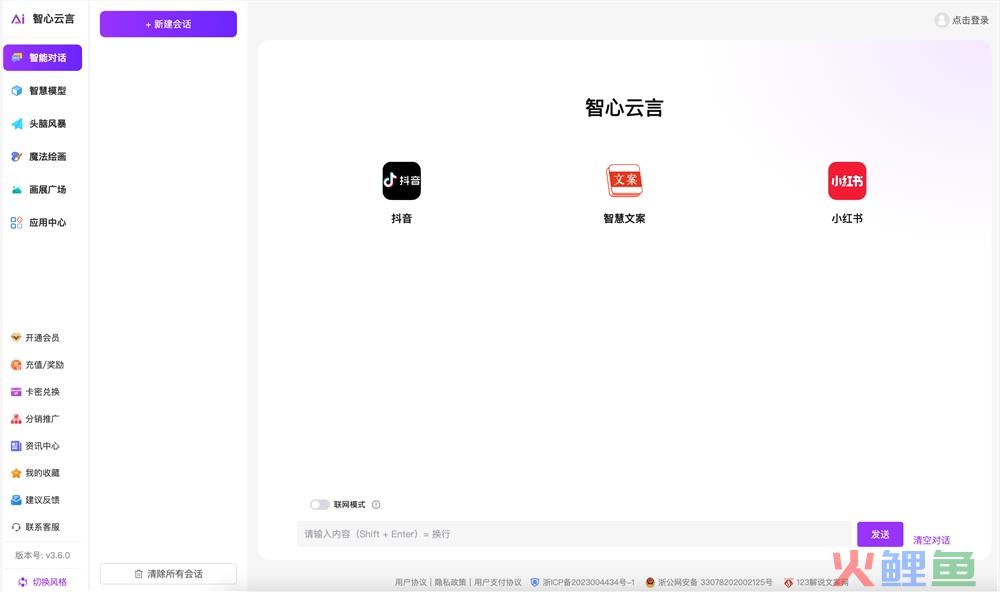The width and height of the screenshot is (1000, 592).
Task: Select the 小红书 app icon
Action: pos(847,181)
